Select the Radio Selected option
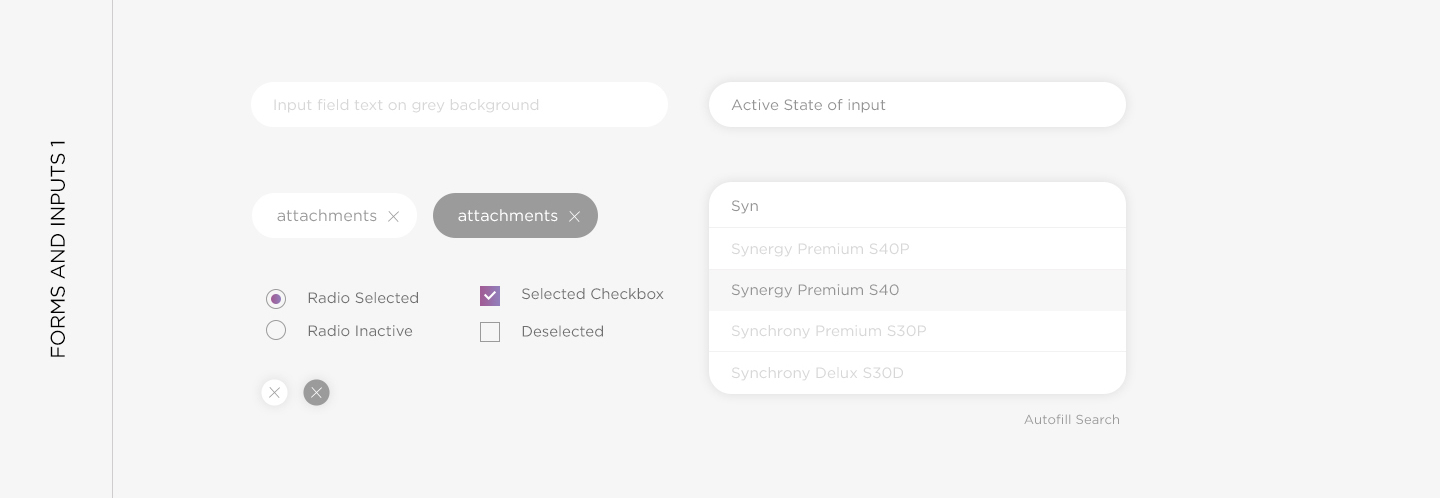The width and height of the screenshot is (1440, 498). [276, 298]
